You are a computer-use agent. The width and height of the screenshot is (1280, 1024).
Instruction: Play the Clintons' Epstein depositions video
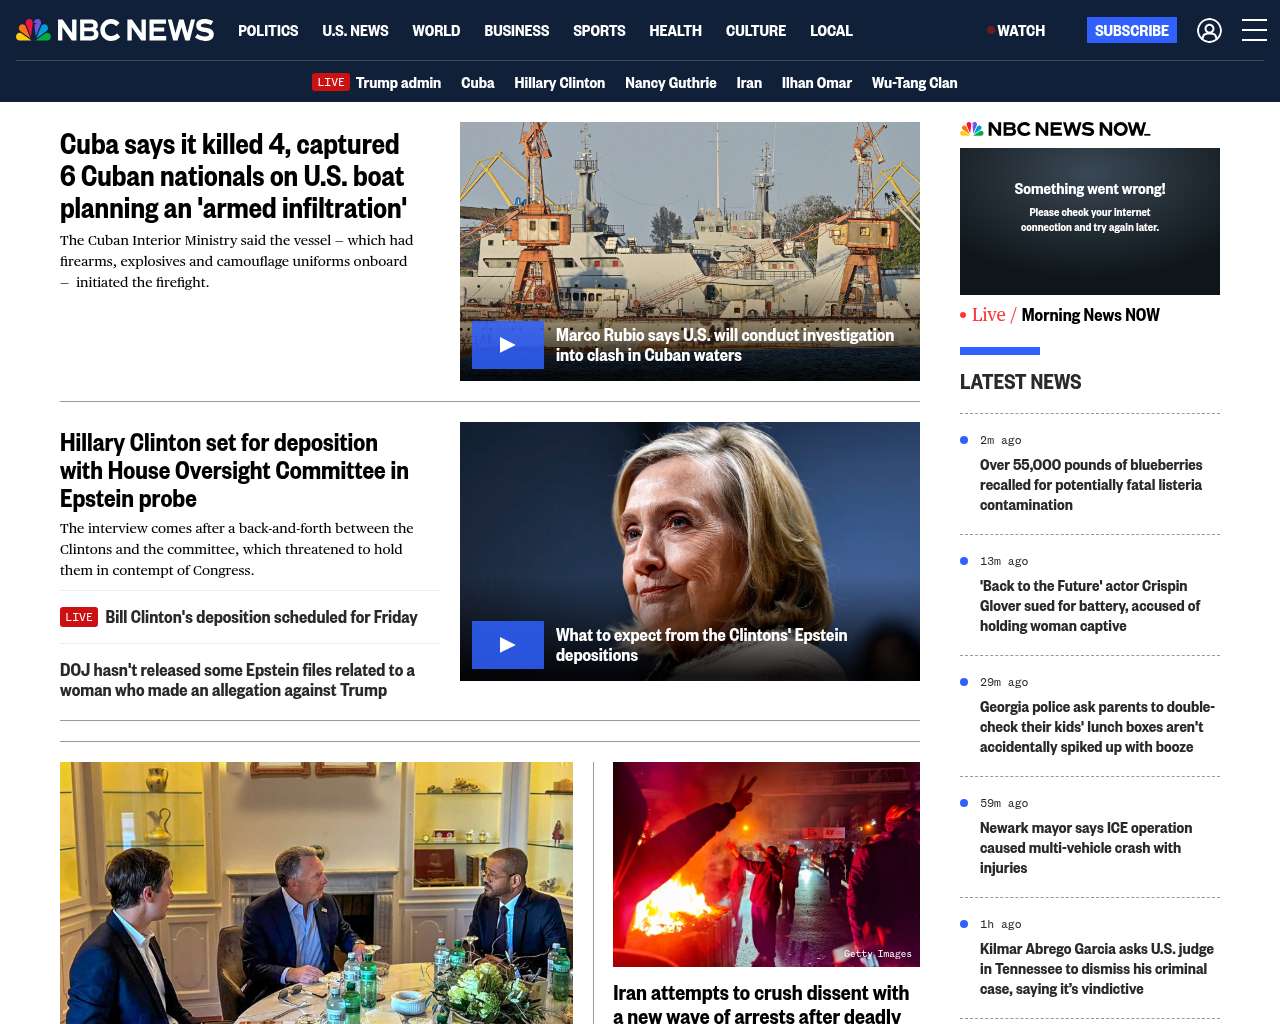pos(508,645)
